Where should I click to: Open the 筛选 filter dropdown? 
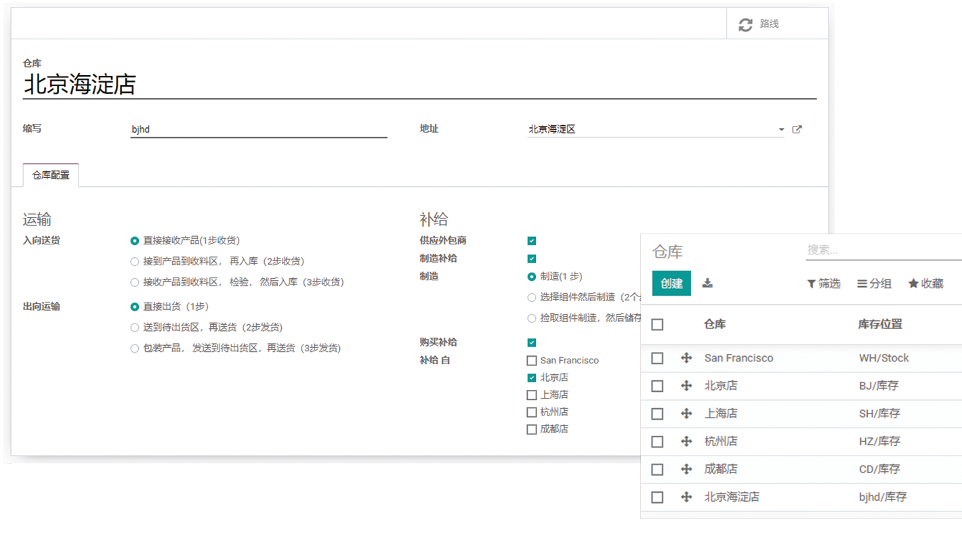pos(823,284)
